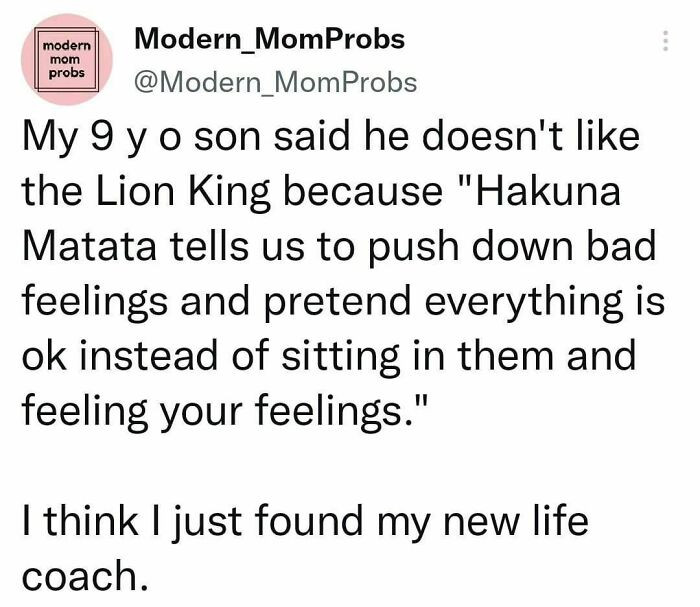Click the line "ok instead of sitting in them and"

(329, 355)
